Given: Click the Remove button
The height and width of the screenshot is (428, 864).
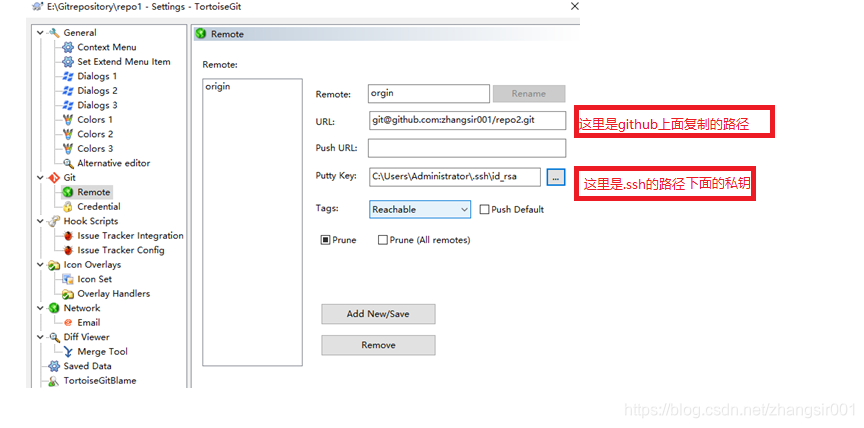Looking at the screenshot, I should tap(378, 345).
